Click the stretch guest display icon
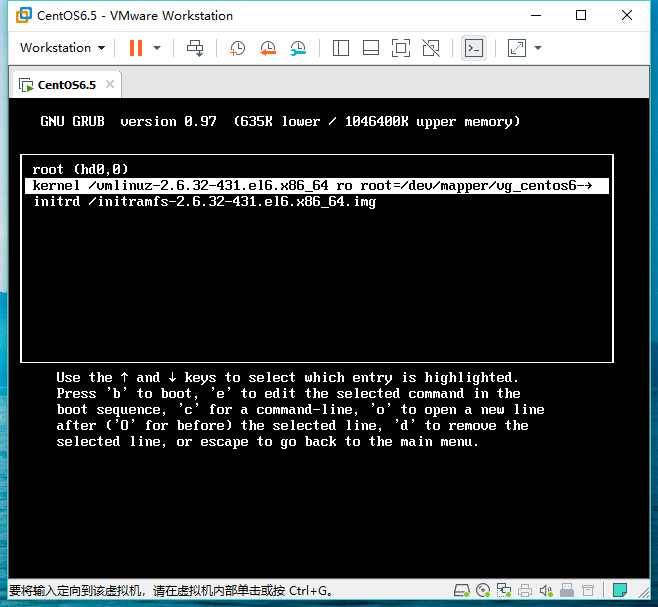This screenshot has width=658, height=607. 517,48
